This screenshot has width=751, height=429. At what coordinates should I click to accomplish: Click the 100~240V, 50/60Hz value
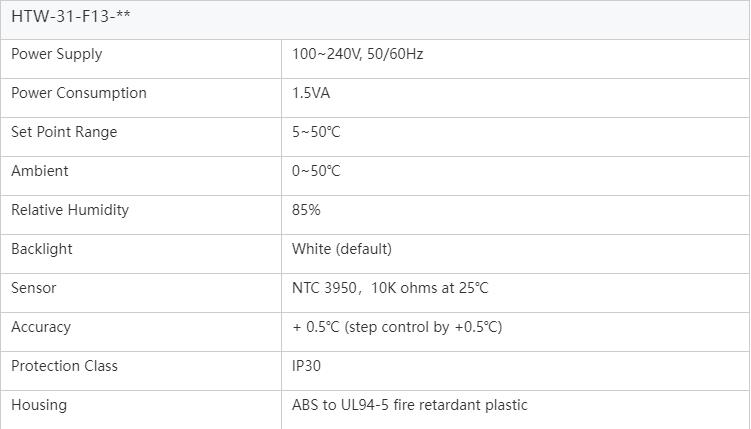click(x=357, y=54)
